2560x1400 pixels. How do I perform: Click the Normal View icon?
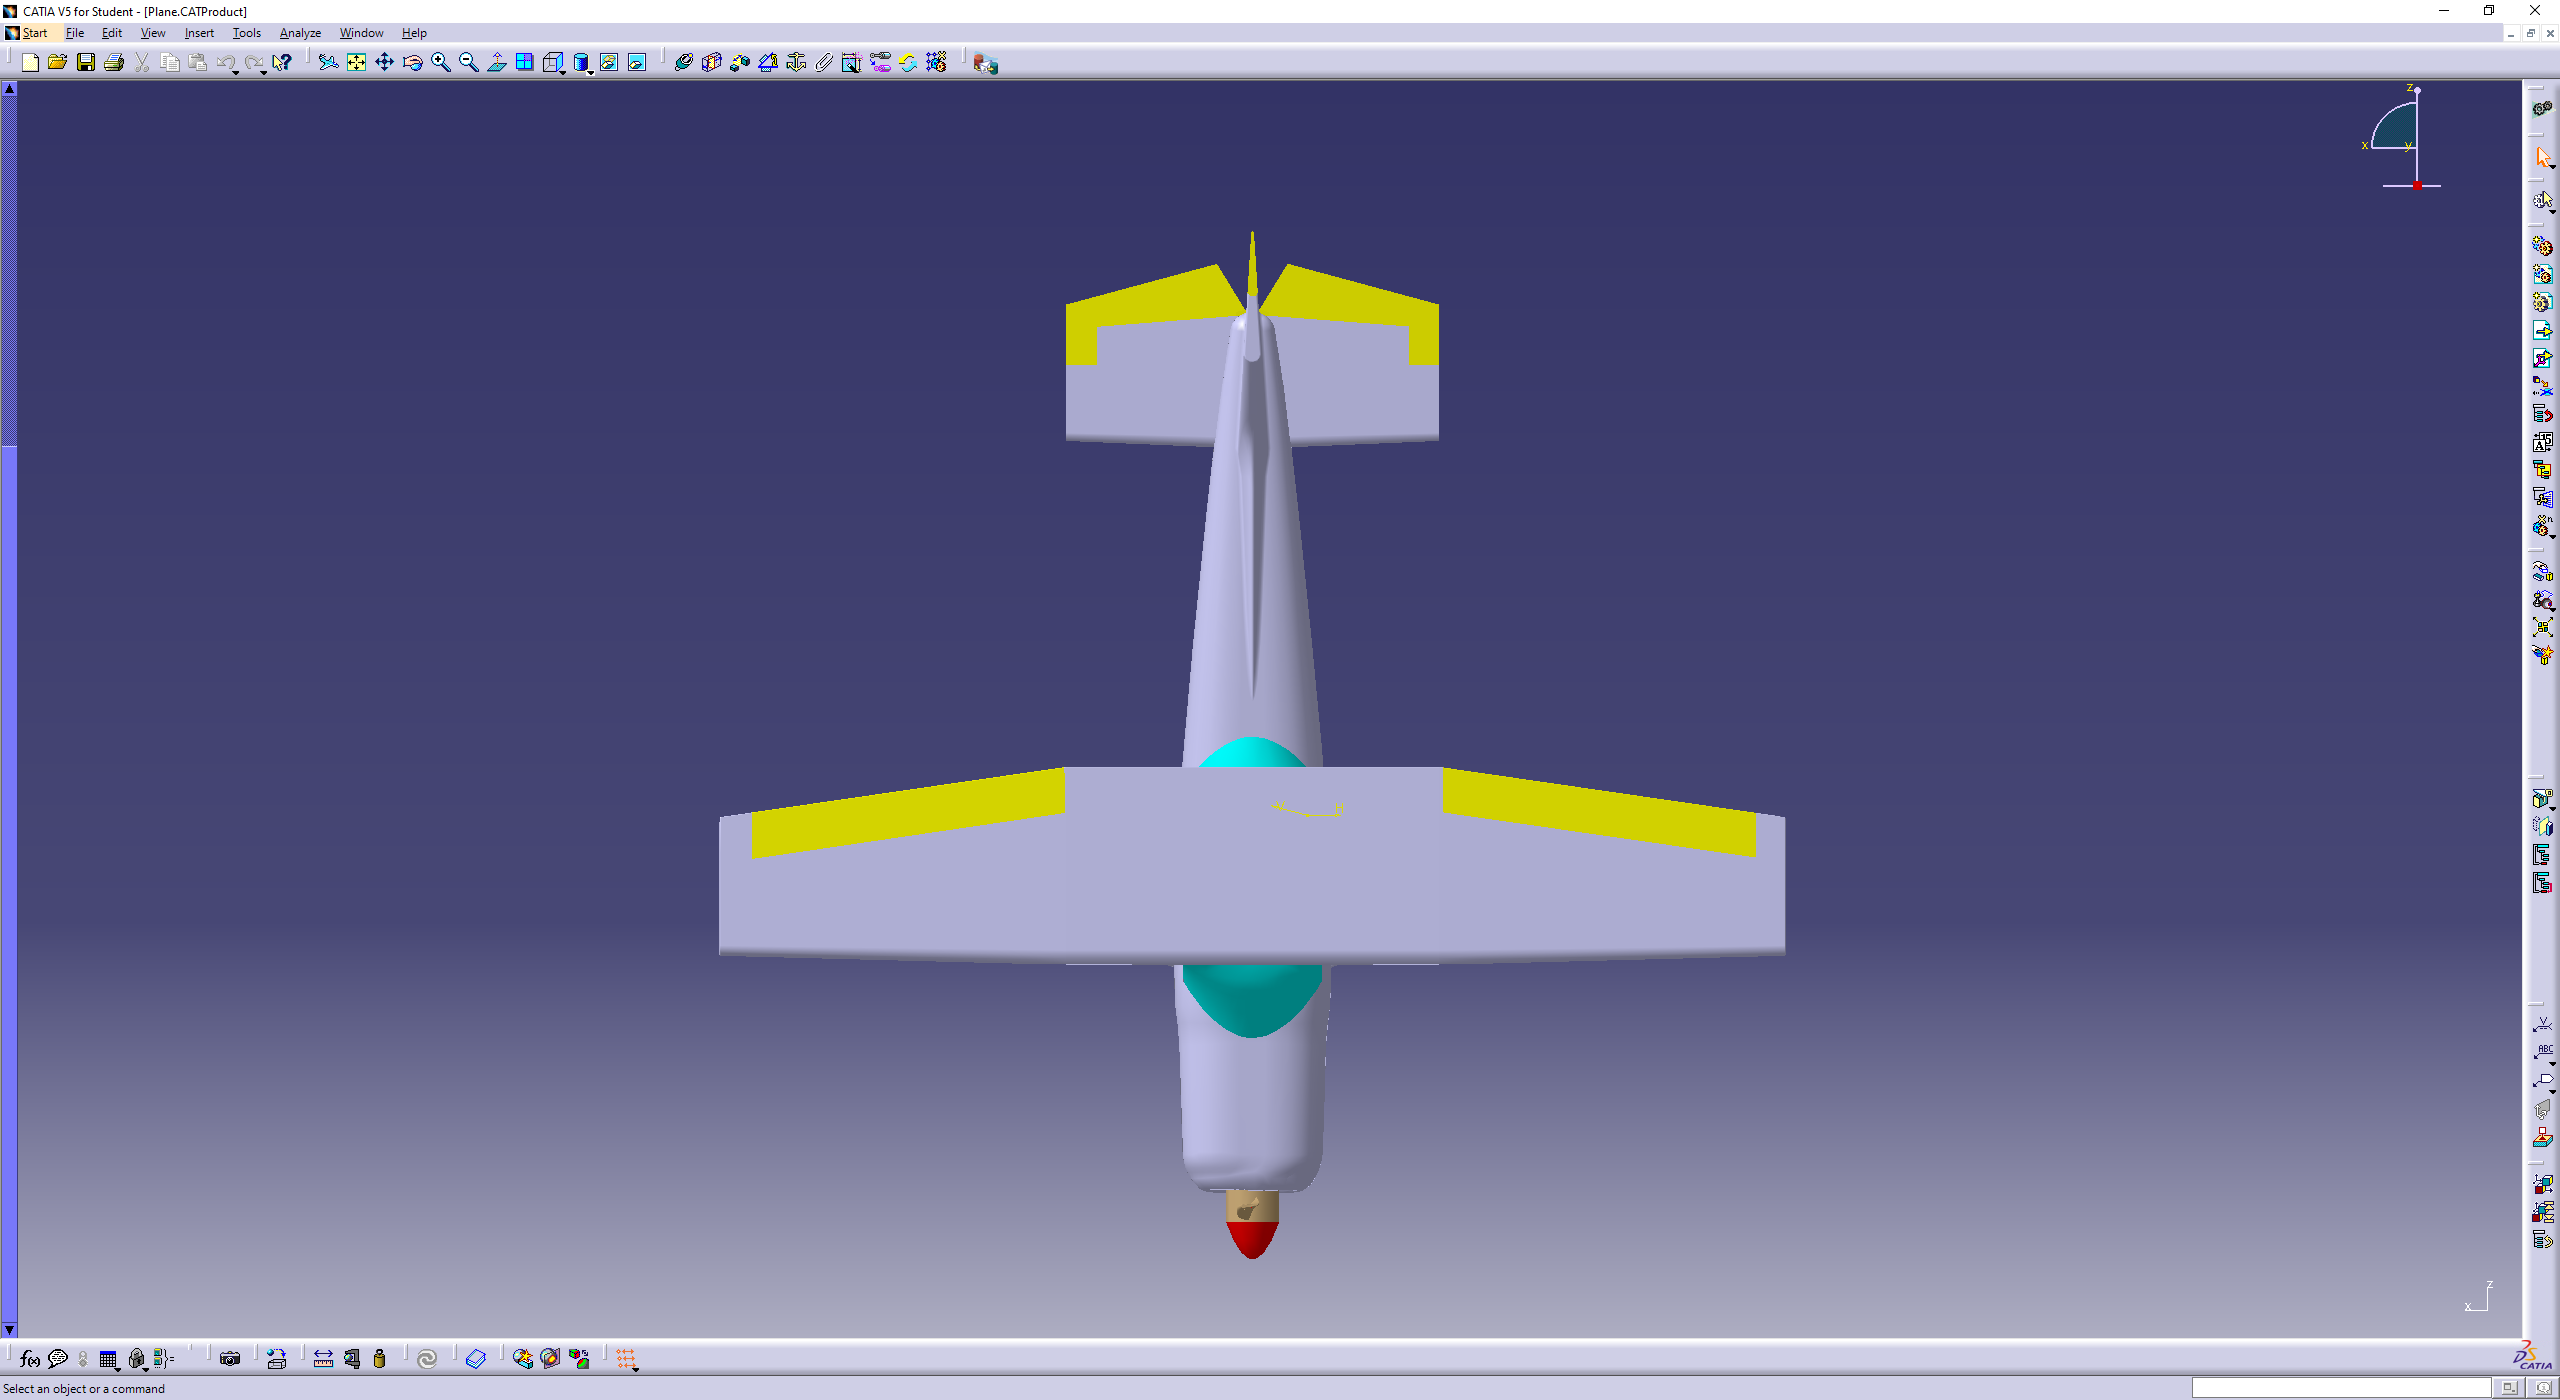(x=496, y=63)
